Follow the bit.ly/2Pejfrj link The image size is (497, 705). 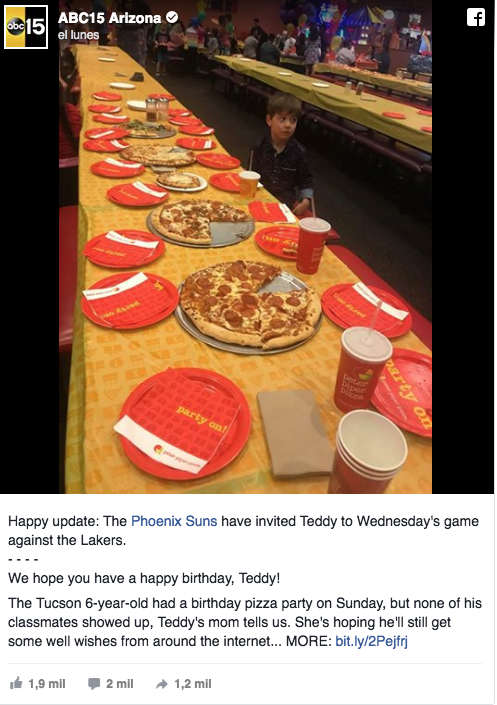coord(372,641)
